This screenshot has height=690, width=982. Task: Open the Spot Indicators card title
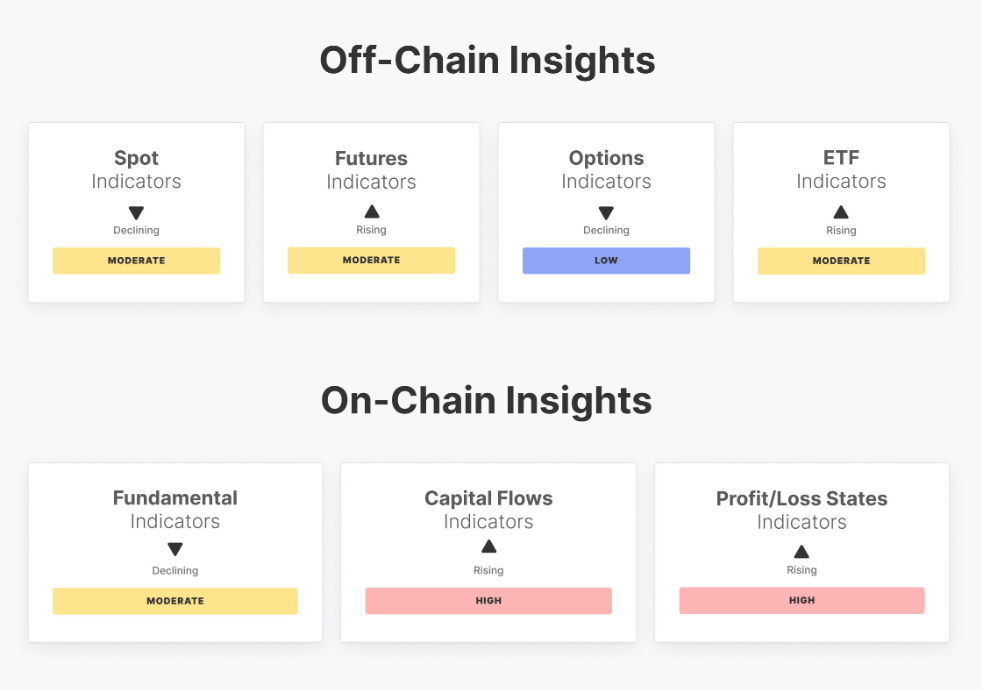tap(136, 170)
